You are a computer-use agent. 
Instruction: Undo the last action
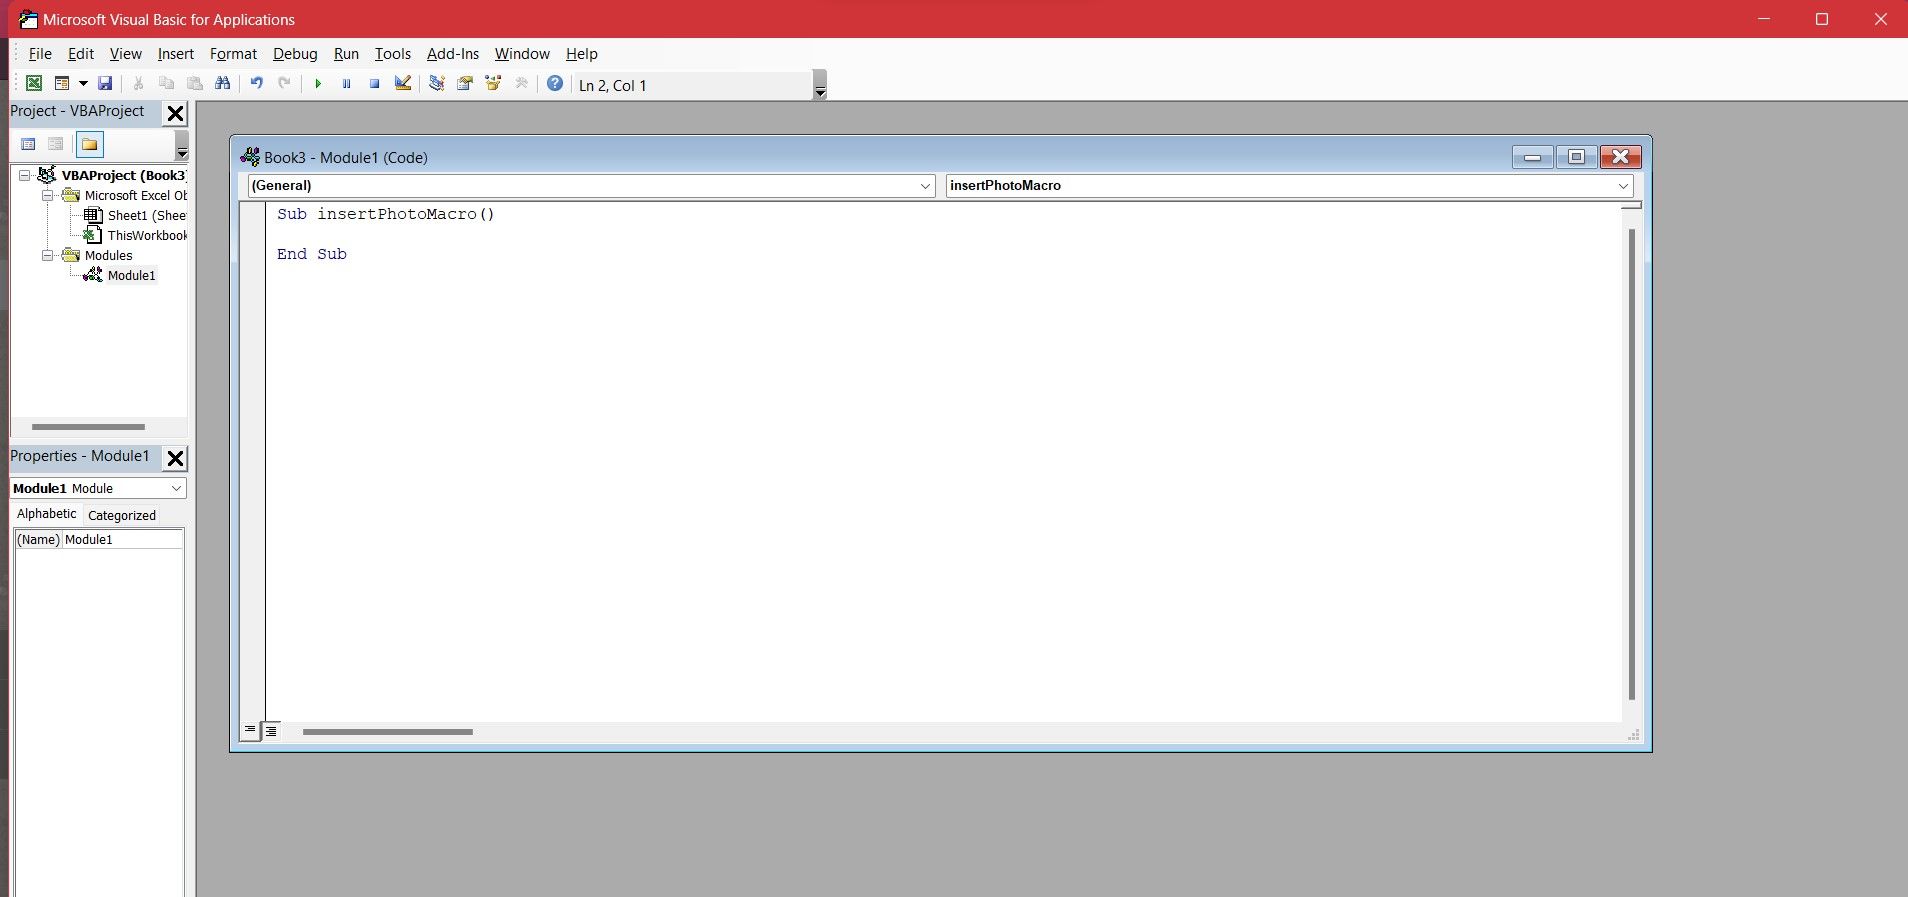[x=257, y=84]
